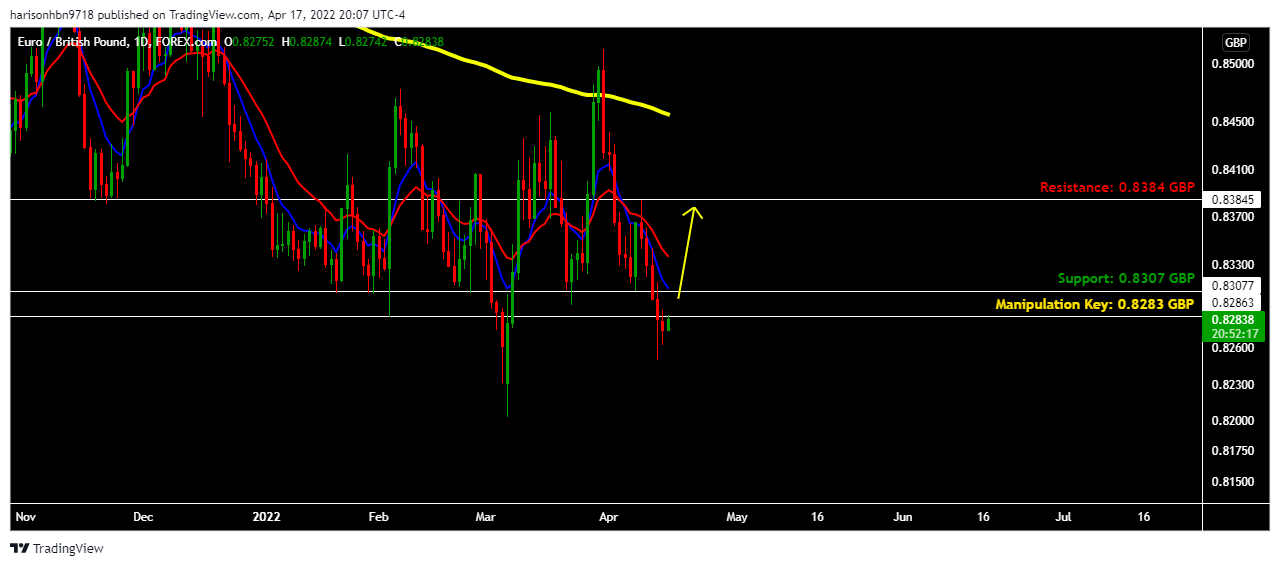Click the 0.82300 price axis label
Screen dimensions: 1280x566
(x=1232, y=384)
